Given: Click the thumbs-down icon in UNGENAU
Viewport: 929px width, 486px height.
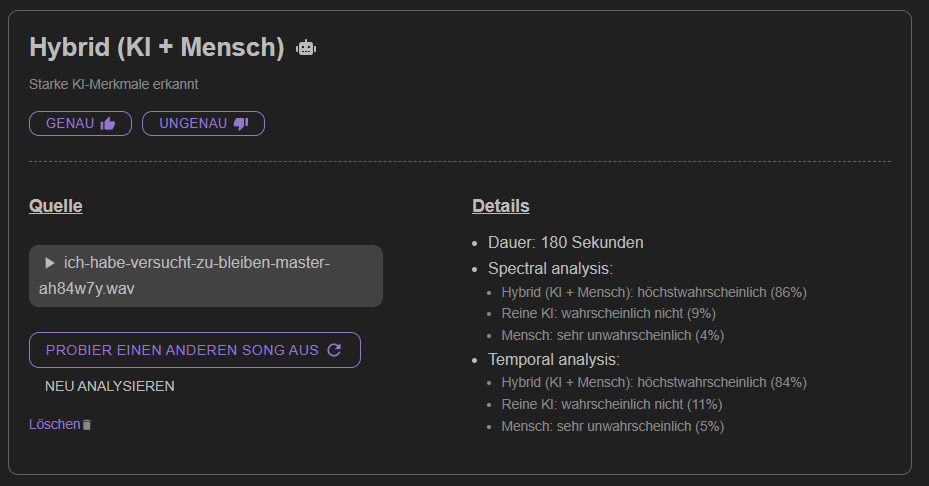Looking at the screenshot, I should (241, 123).
